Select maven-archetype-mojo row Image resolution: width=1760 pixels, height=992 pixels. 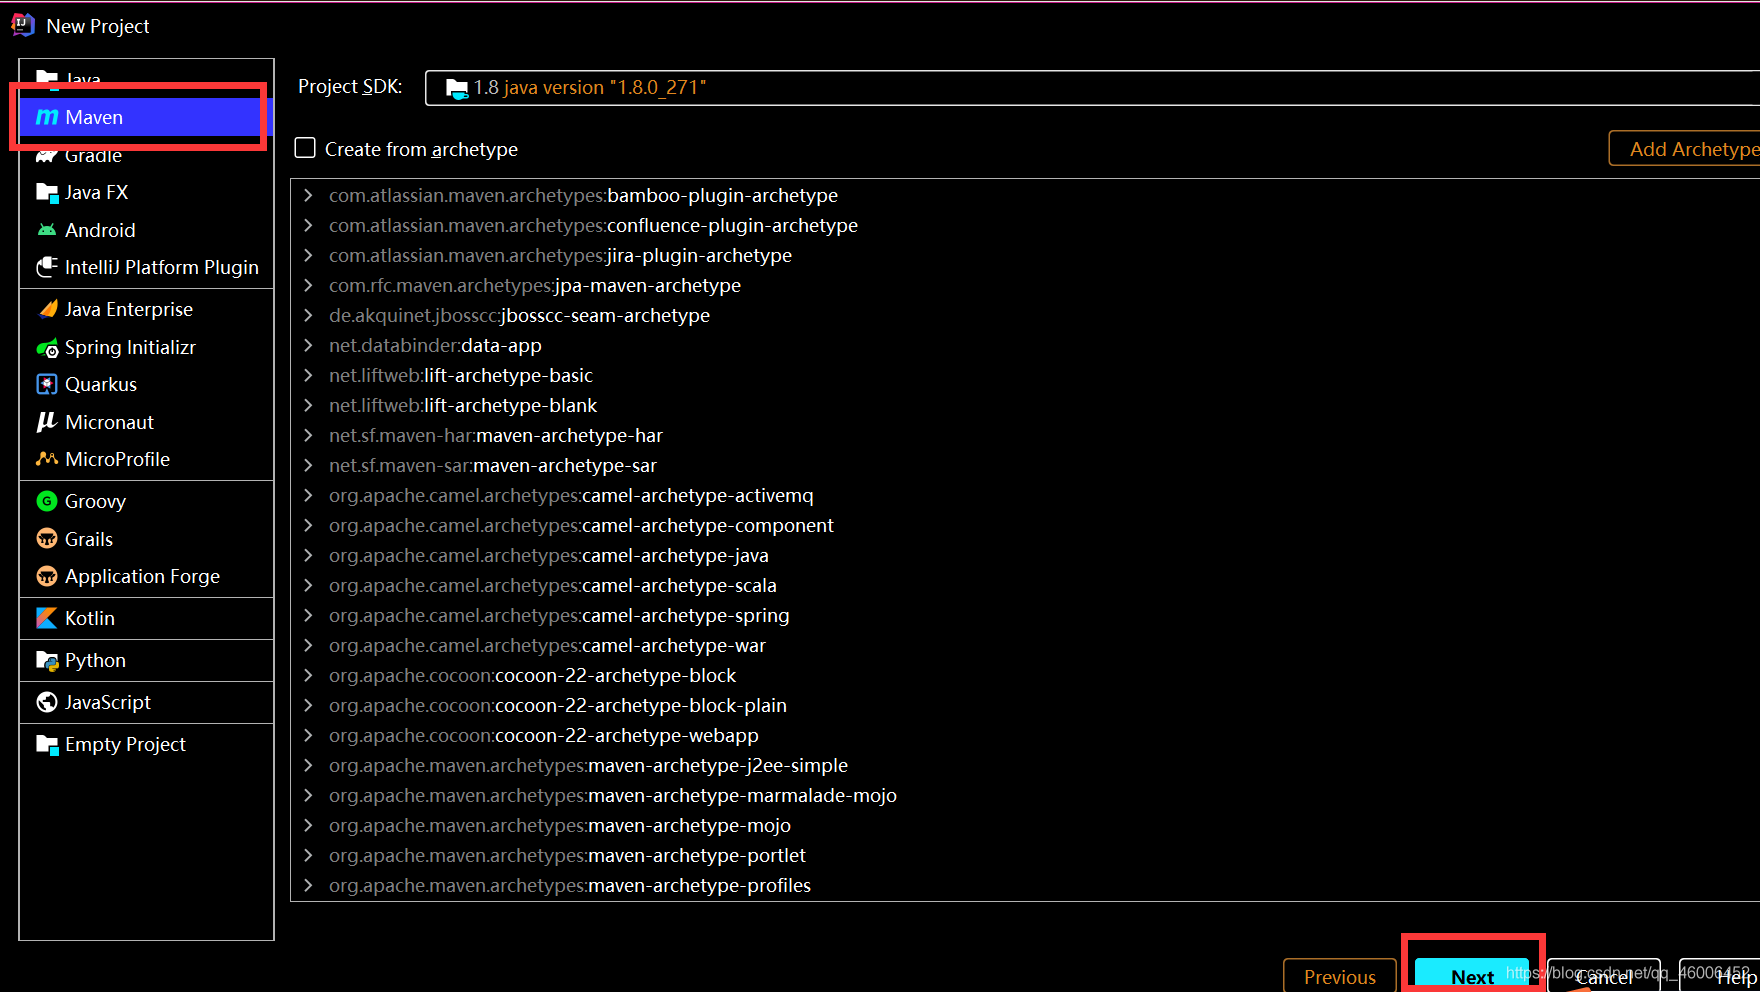pos(1025,825)
